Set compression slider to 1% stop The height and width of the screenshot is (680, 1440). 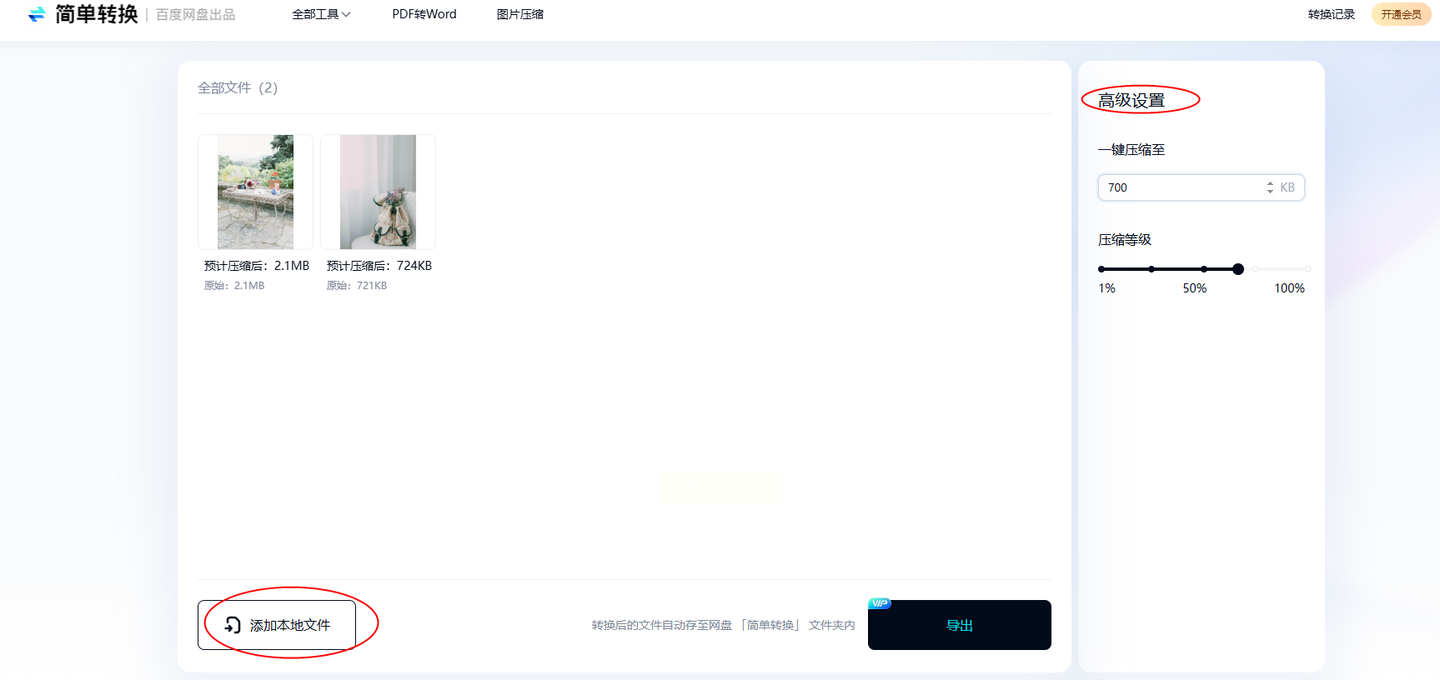pyautogui.click(x=1101, y=269)
